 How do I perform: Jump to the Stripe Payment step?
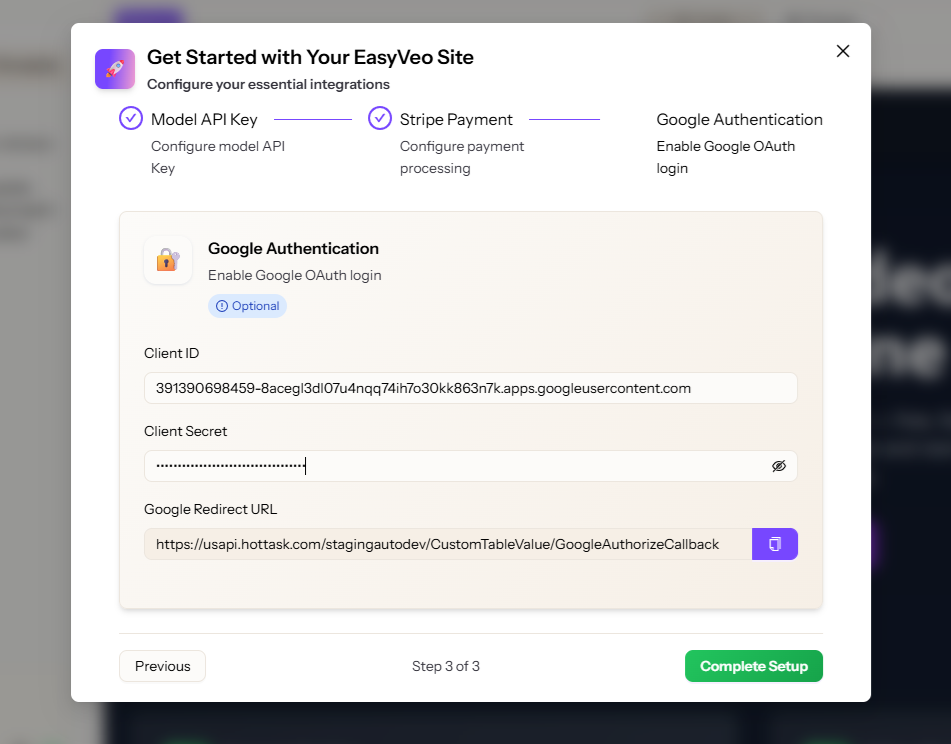[456, 120]
